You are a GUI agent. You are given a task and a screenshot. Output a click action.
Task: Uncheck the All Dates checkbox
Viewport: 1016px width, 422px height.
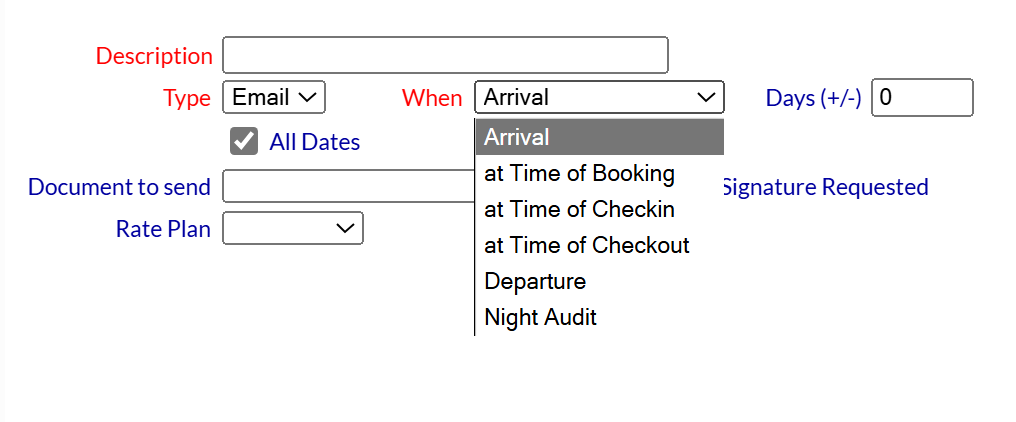pos(244,141)
